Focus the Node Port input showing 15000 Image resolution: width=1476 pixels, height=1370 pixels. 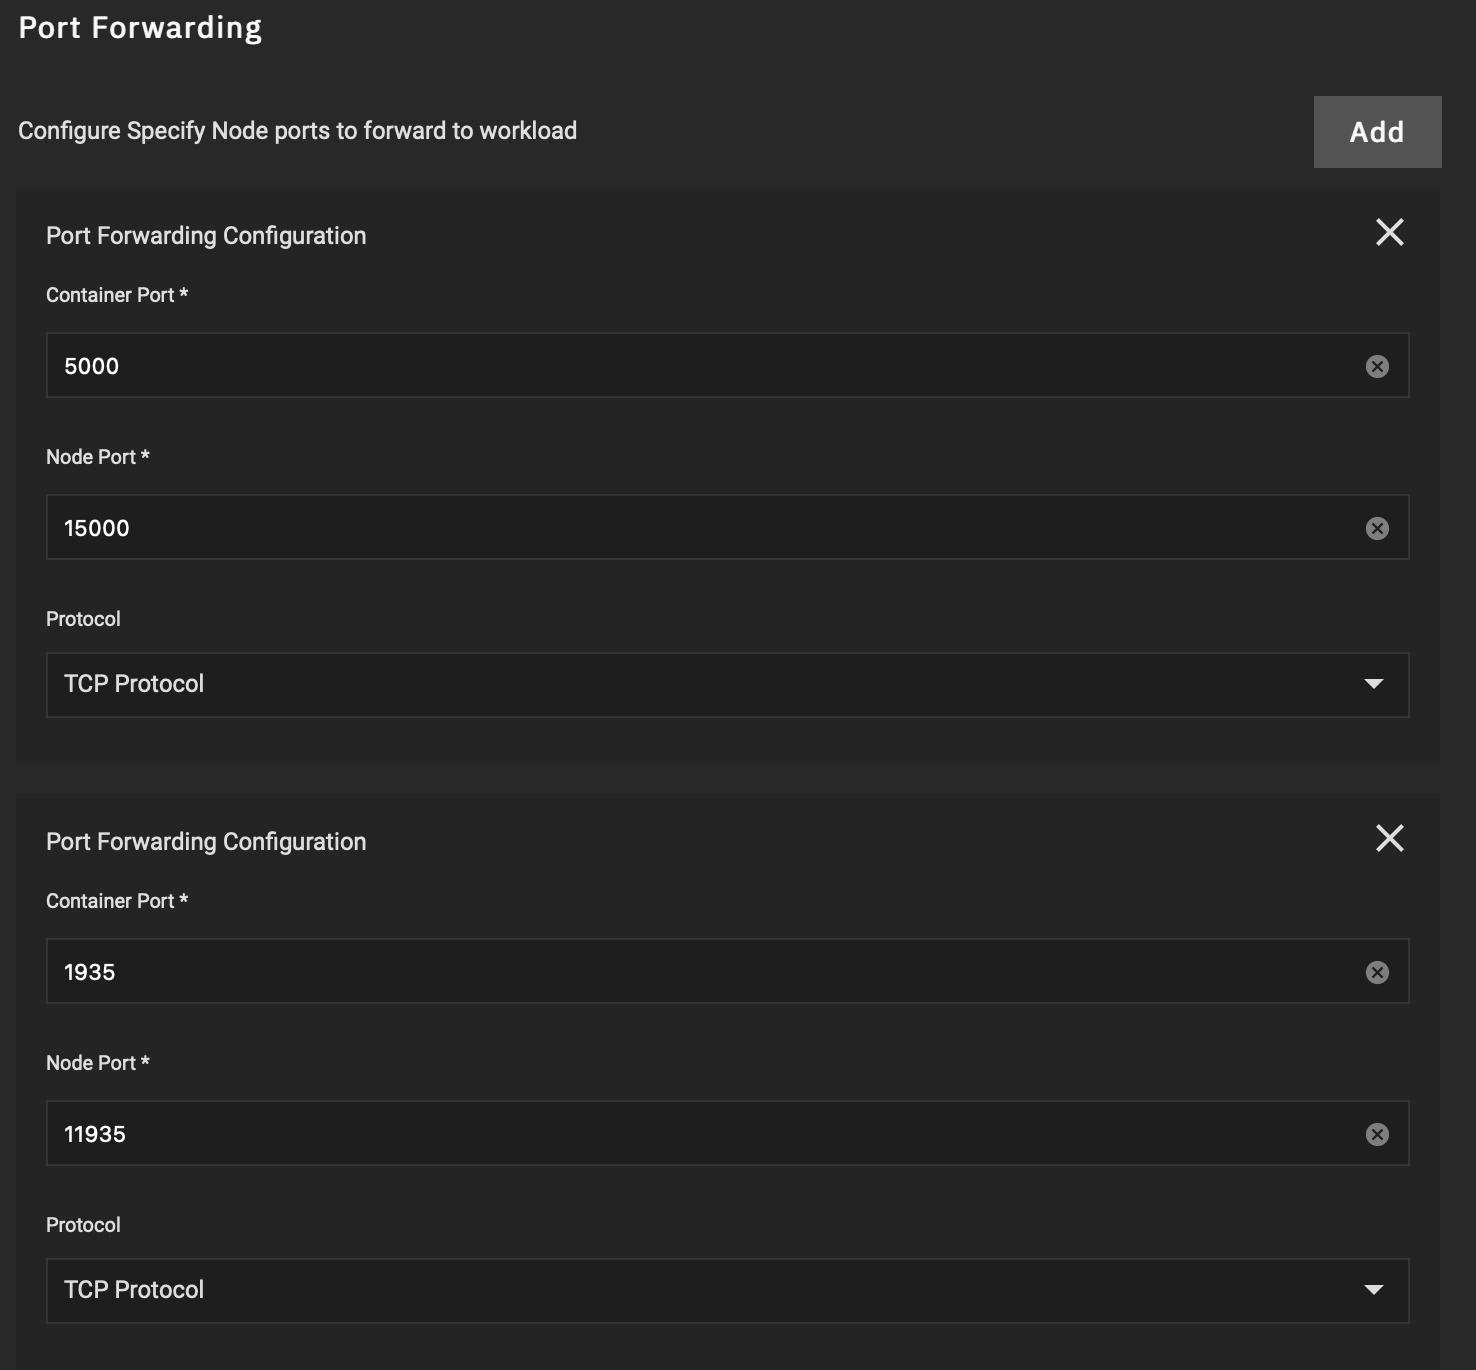pos(700,528)
